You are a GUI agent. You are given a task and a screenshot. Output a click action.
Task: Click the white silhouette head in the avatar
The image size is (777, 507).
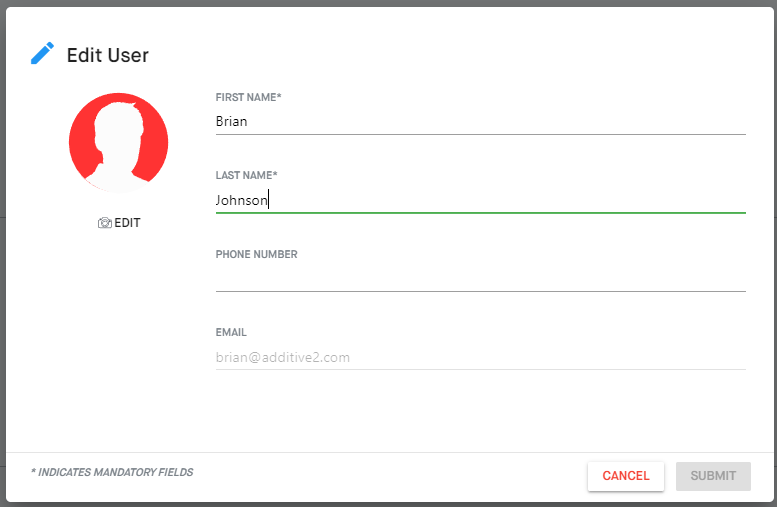point(119,124)
